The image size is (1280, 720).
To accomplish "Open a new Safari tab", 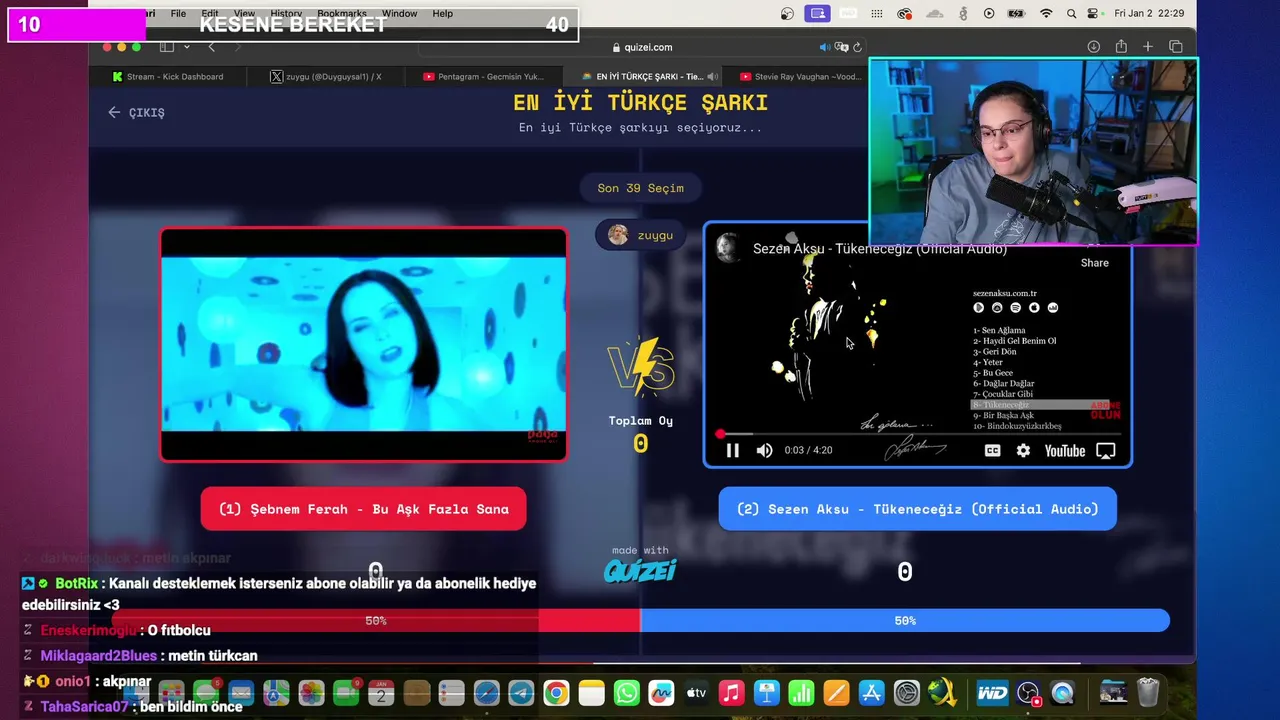I will point(1148,47).
